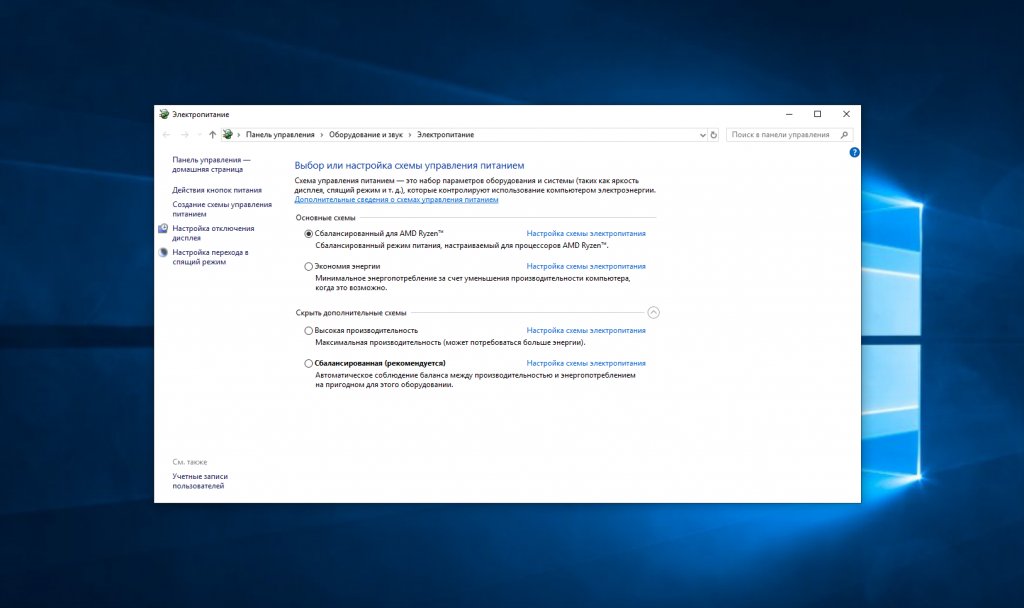Collapse additional plans with the round chevron

tap(653, 312)
